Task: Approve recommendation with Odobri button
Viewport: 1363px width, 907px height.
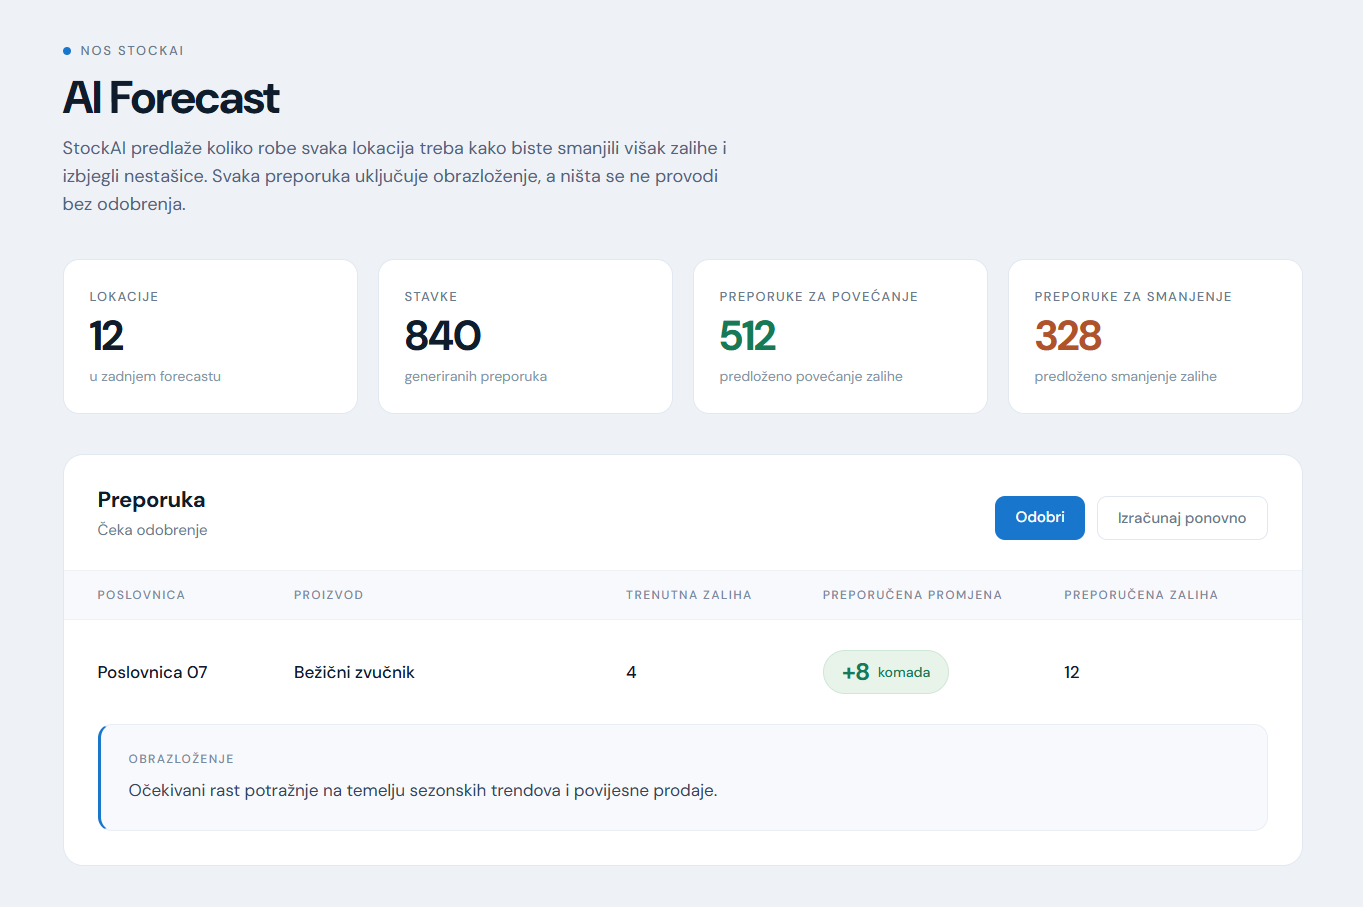Action: (1039, 518)
